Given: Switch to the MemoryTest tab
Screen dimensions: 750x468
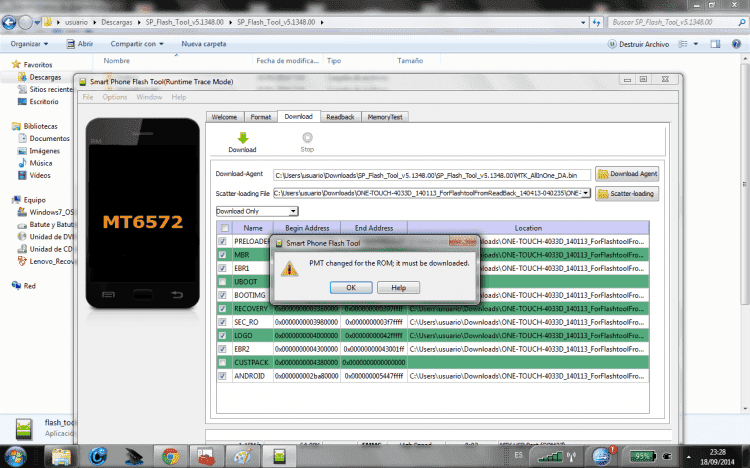Looking at the screenshot, I should point(385,117).
